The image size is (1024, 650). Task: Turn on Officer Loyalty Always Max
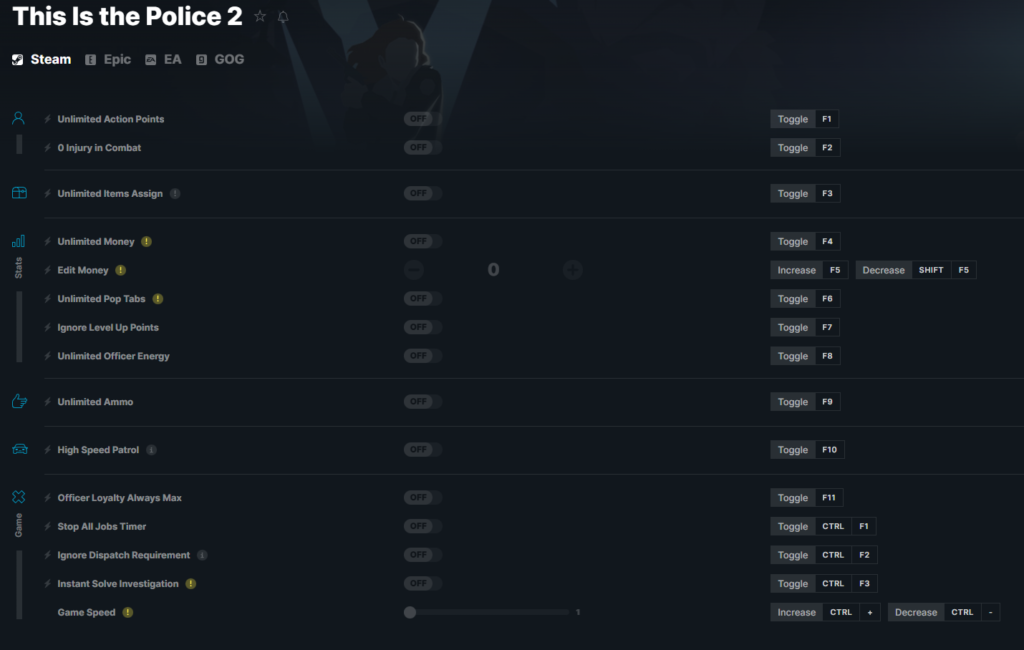[x=422, y=498]
